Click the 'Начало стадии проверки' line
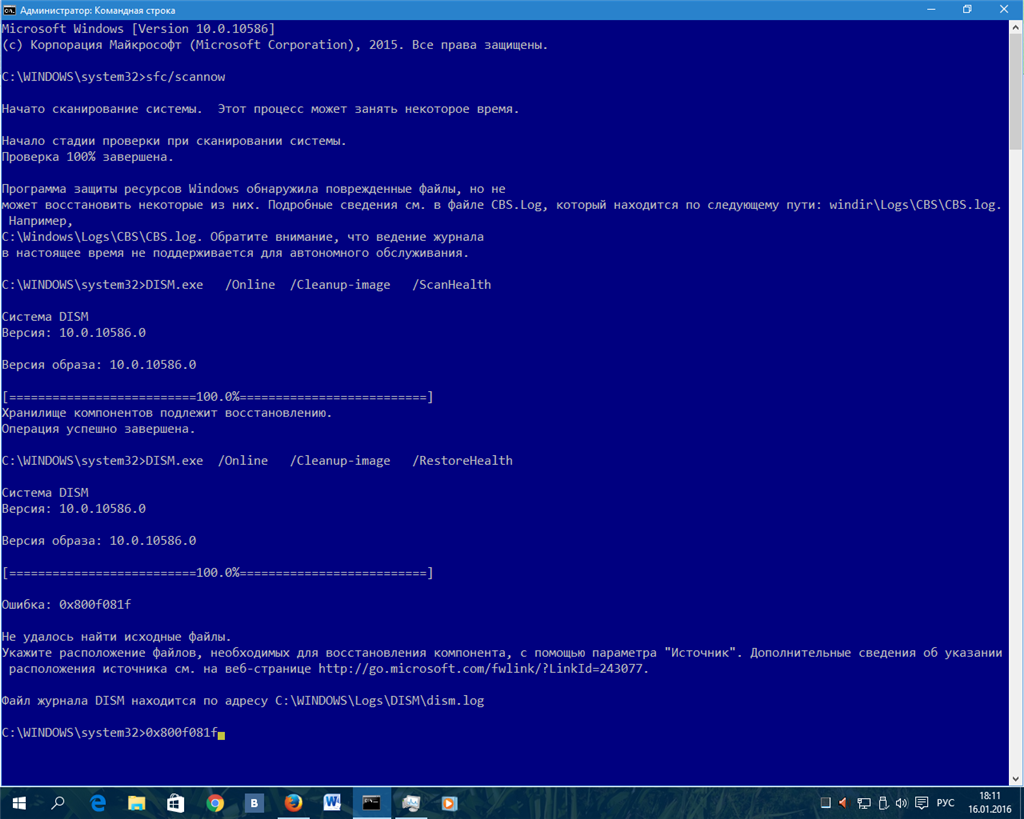Viewport: 1024px width, 819px height. tap(174, 141)
